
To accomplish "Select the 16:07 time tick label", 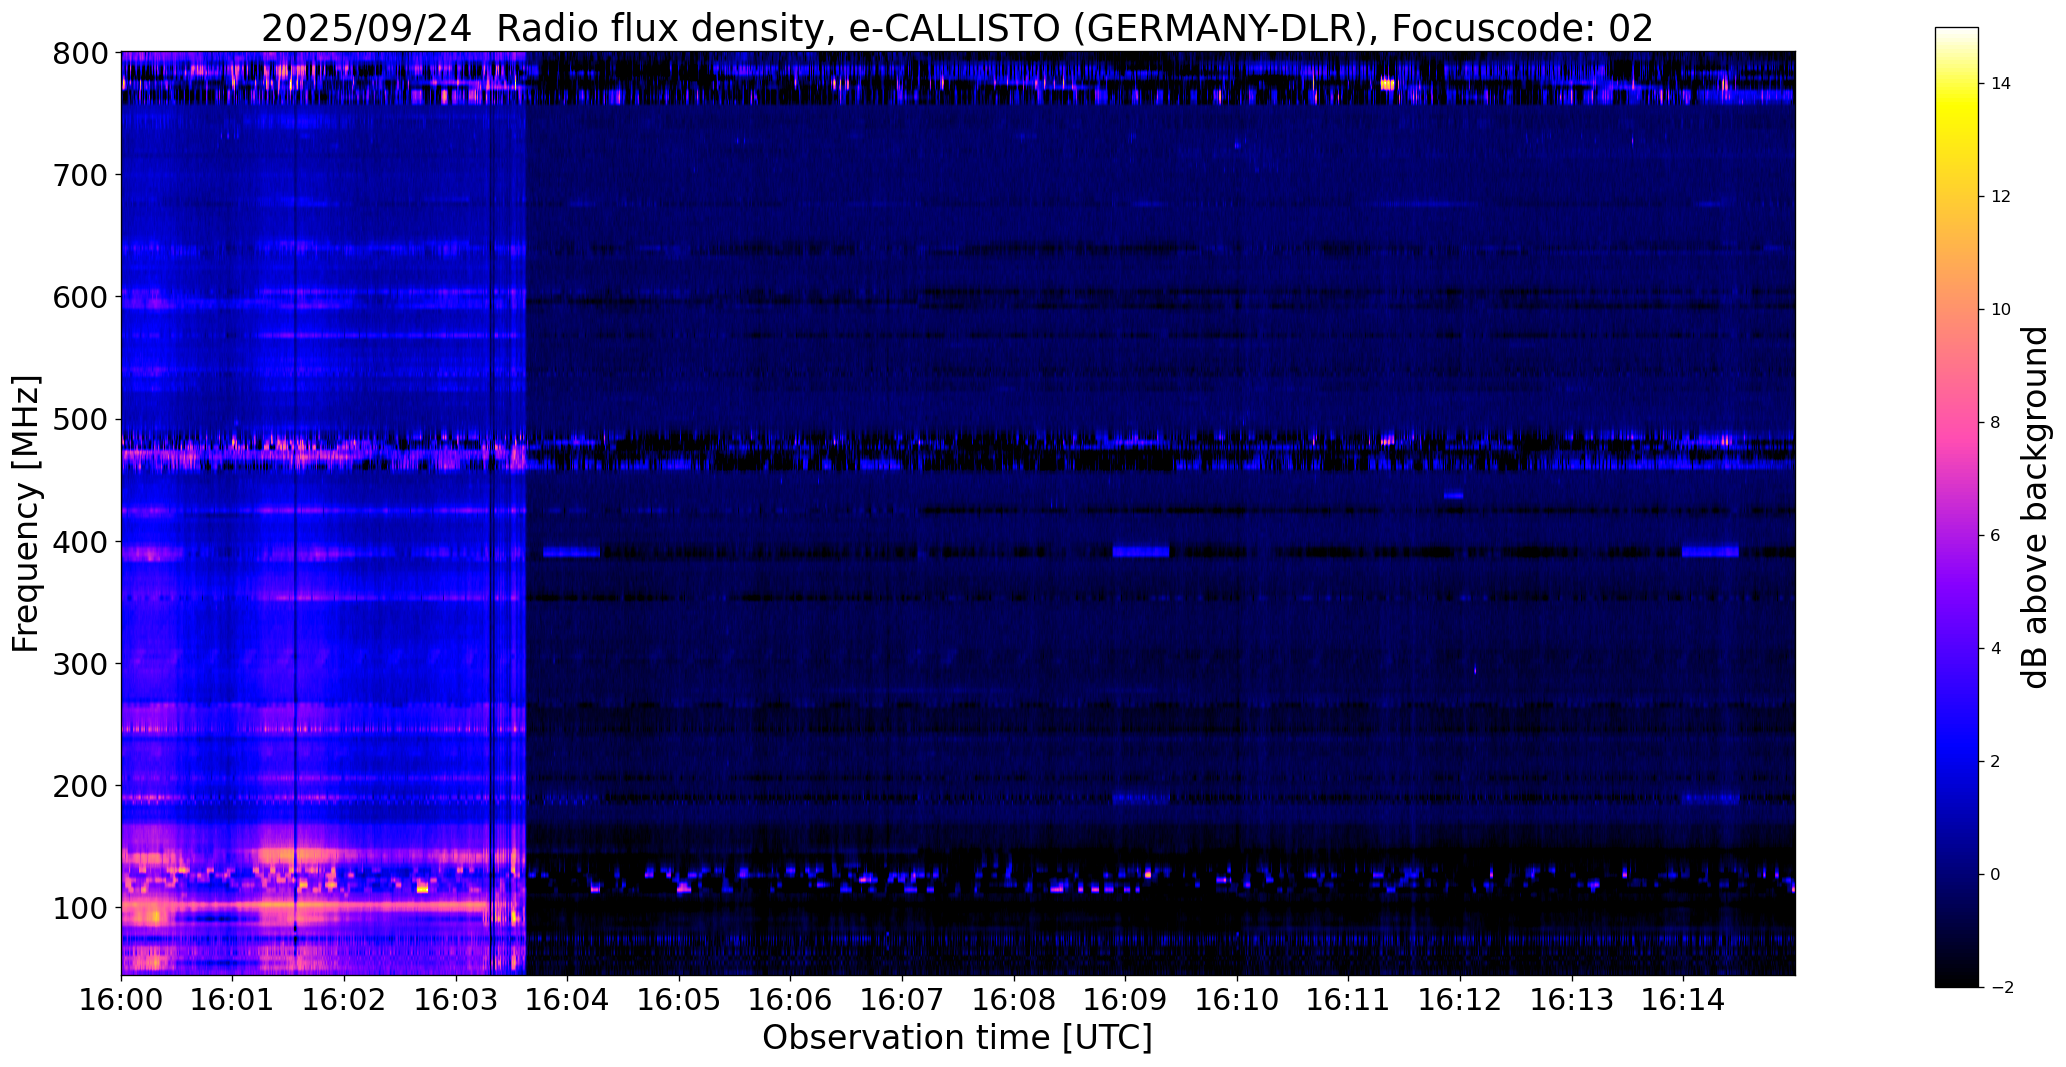I will [x=902, y=1000].
